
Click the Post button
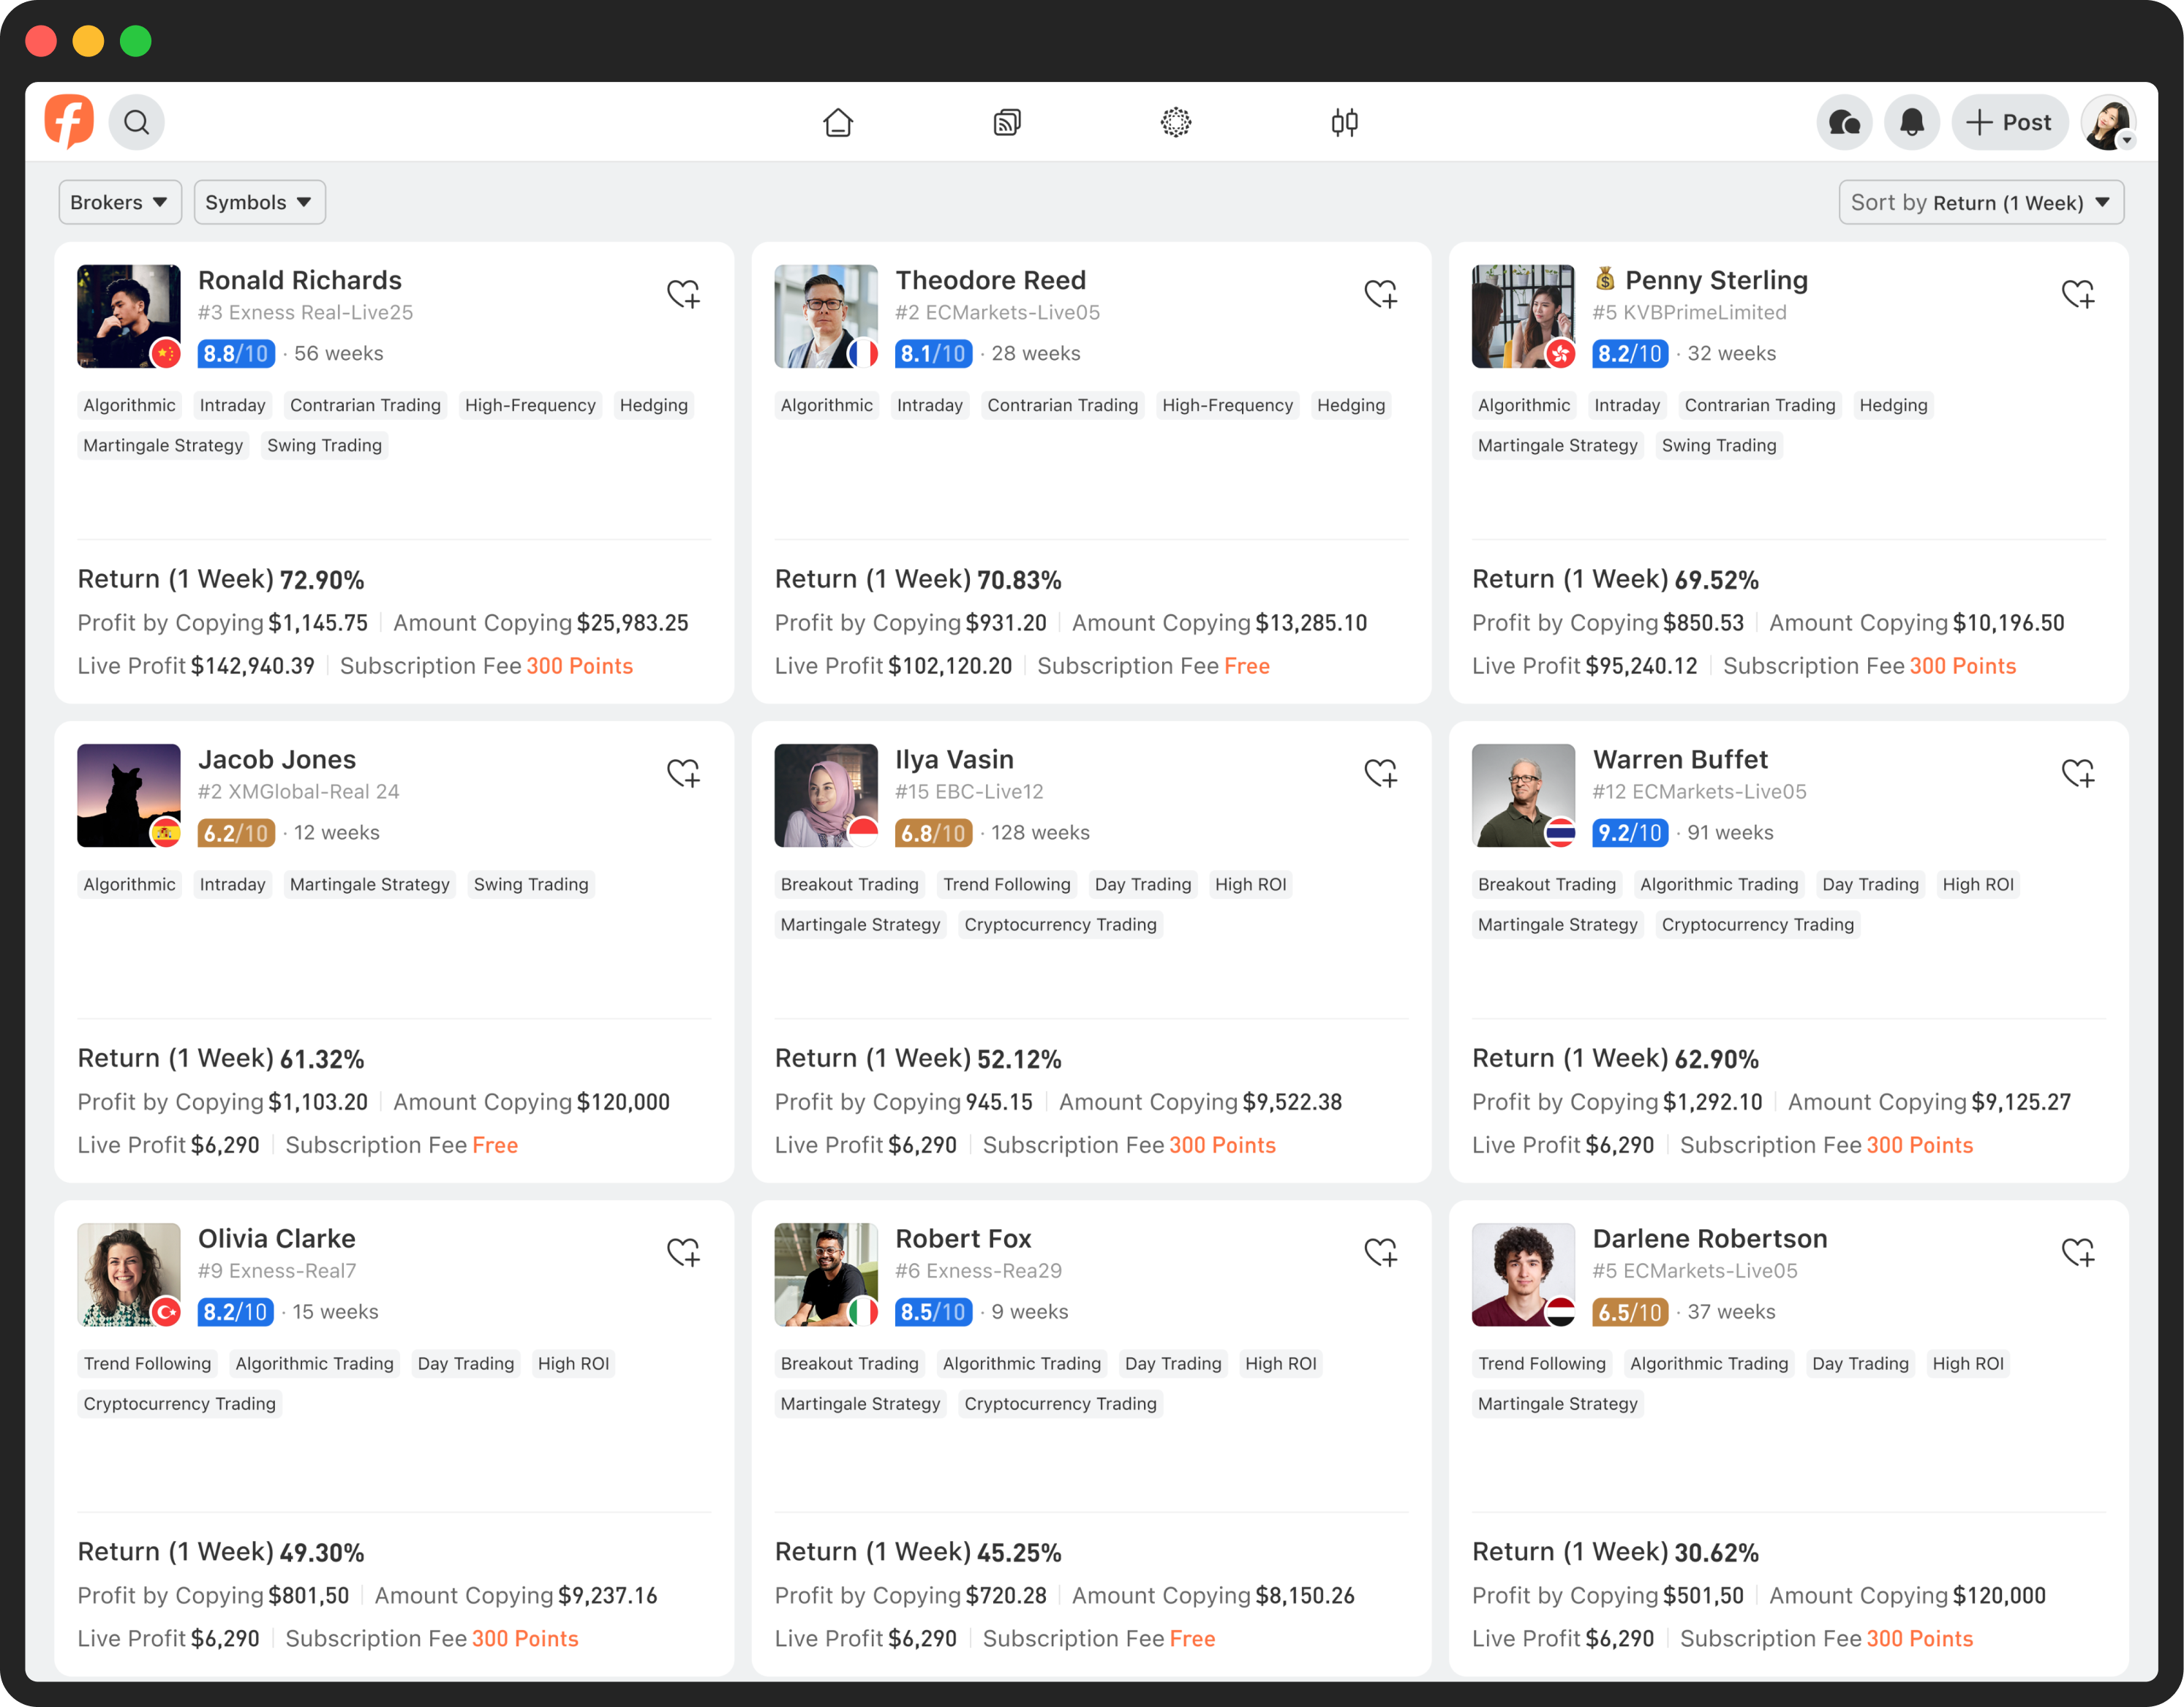pyautogui.click(x=2010, y=122)
